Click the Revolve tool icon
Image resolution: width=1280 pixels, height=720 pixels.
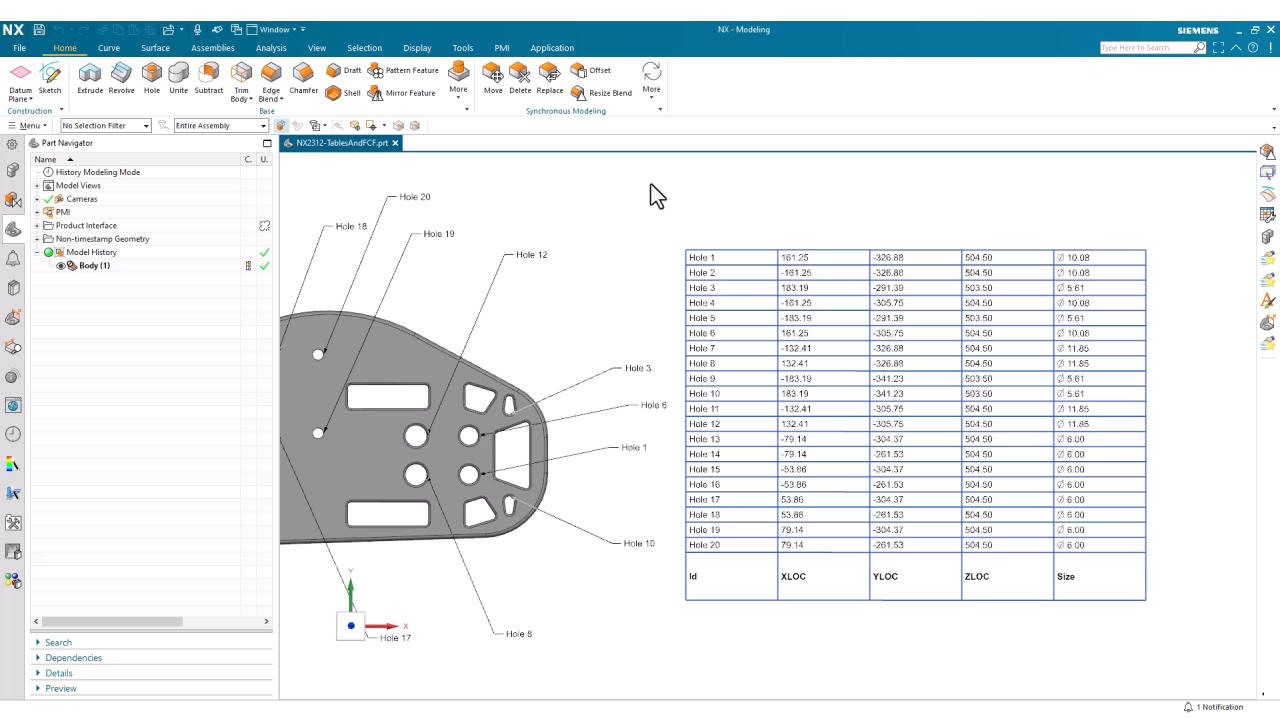(x=121, y=76)
